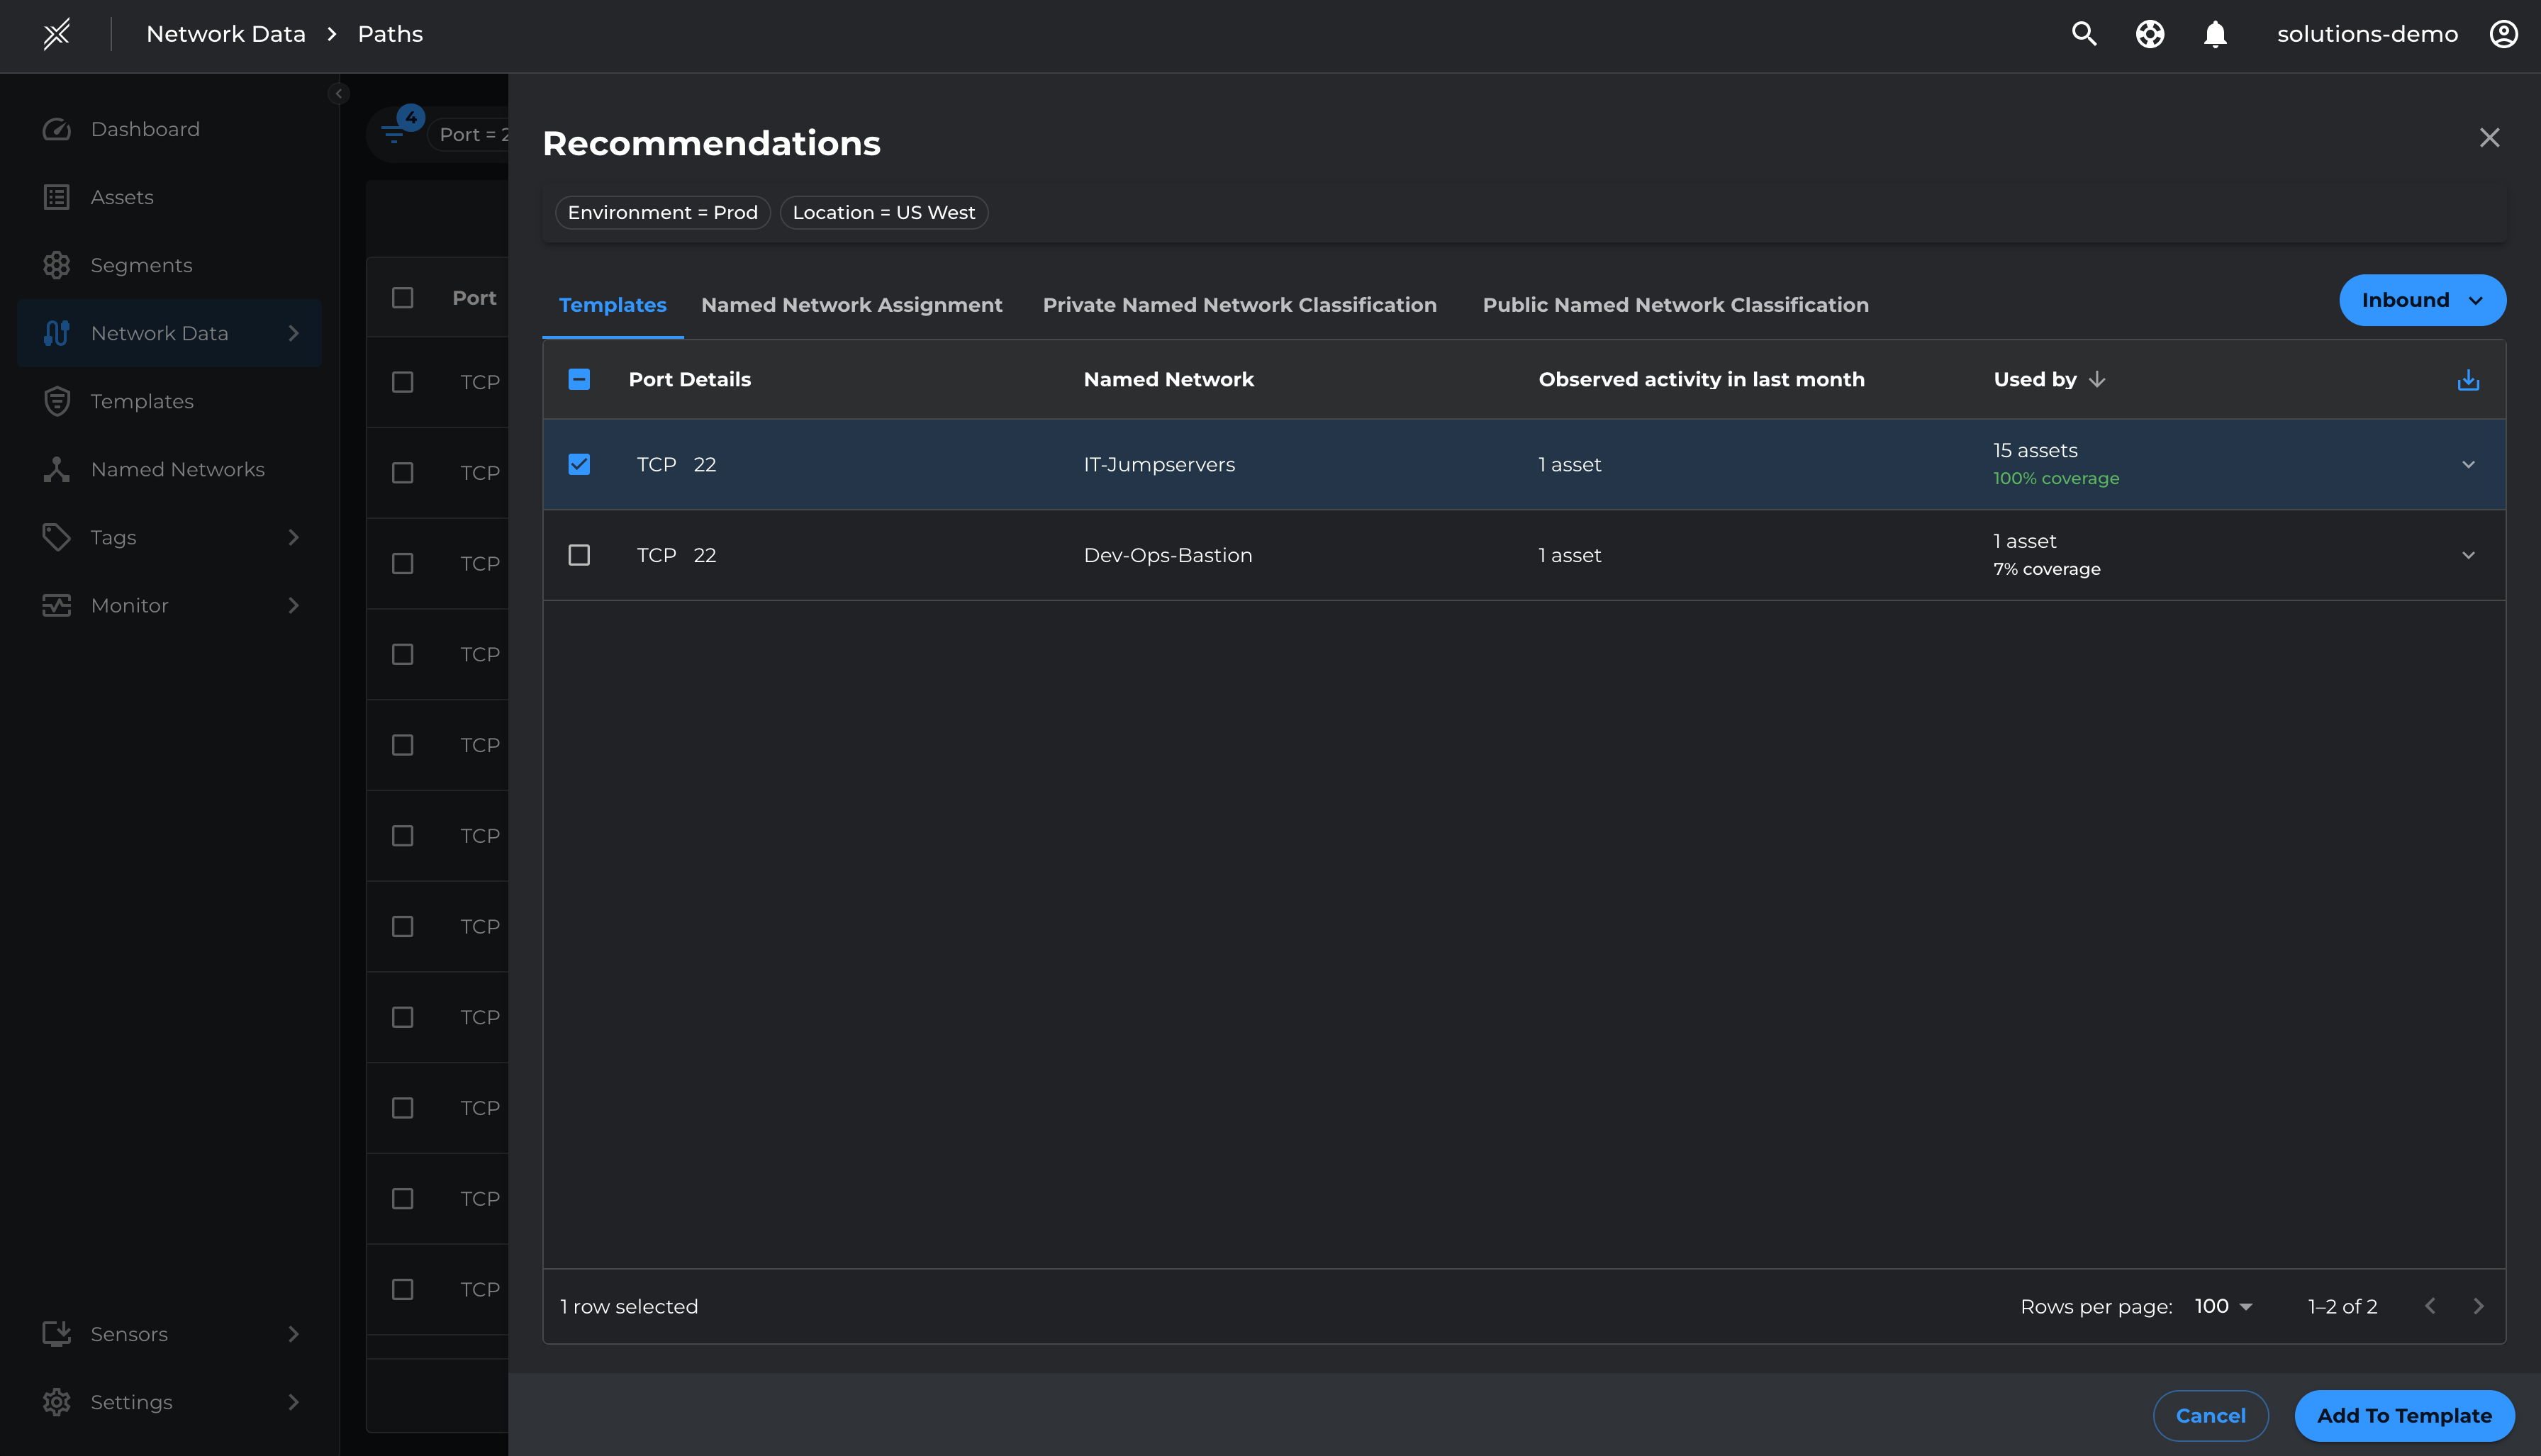Collapse the sidebar with the chevron handle
The width and height of the screenshot is (2541, 1456).
(339, 94)
